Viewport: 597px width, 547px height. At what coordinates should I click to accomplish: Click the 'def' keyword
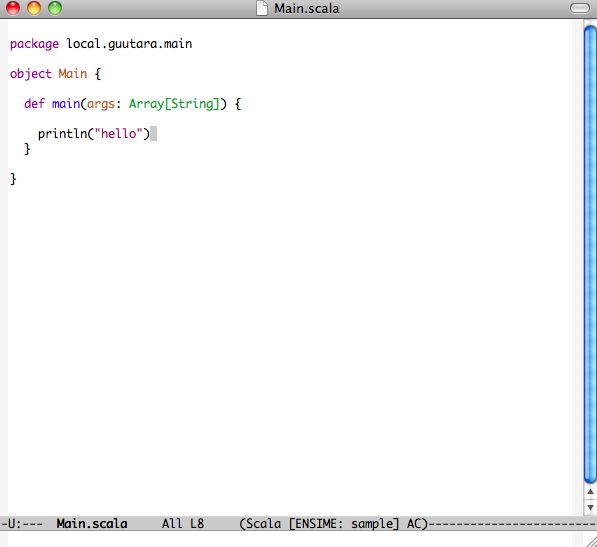[x=34, y=103]
